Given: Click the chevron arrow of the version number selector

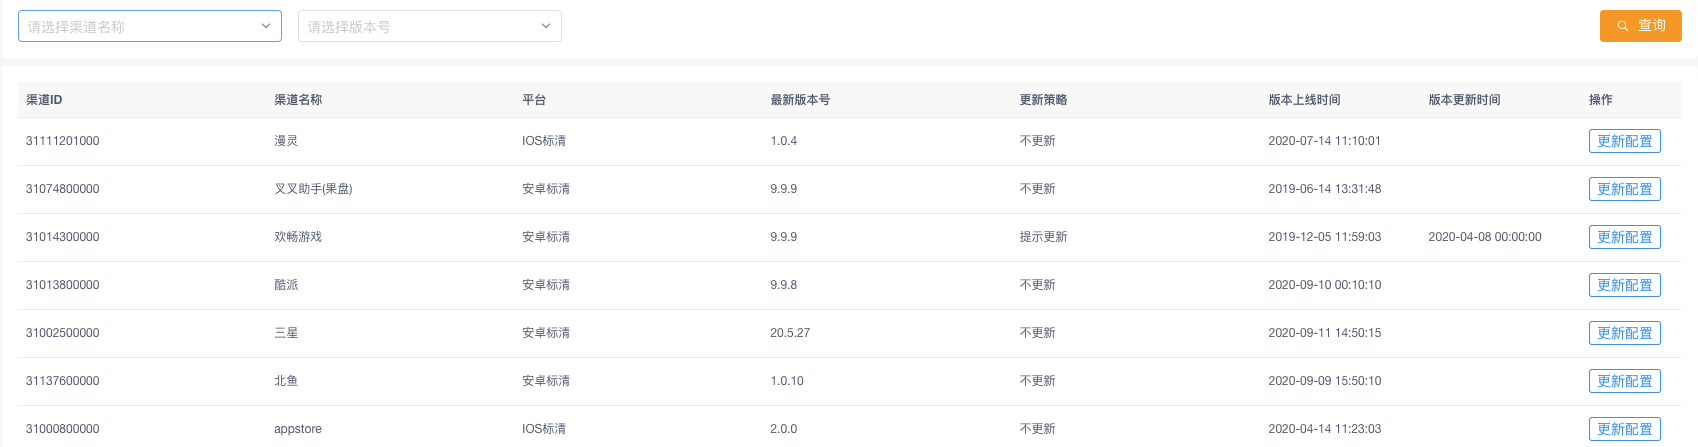Looking at the screenshot, I should 546,26.
